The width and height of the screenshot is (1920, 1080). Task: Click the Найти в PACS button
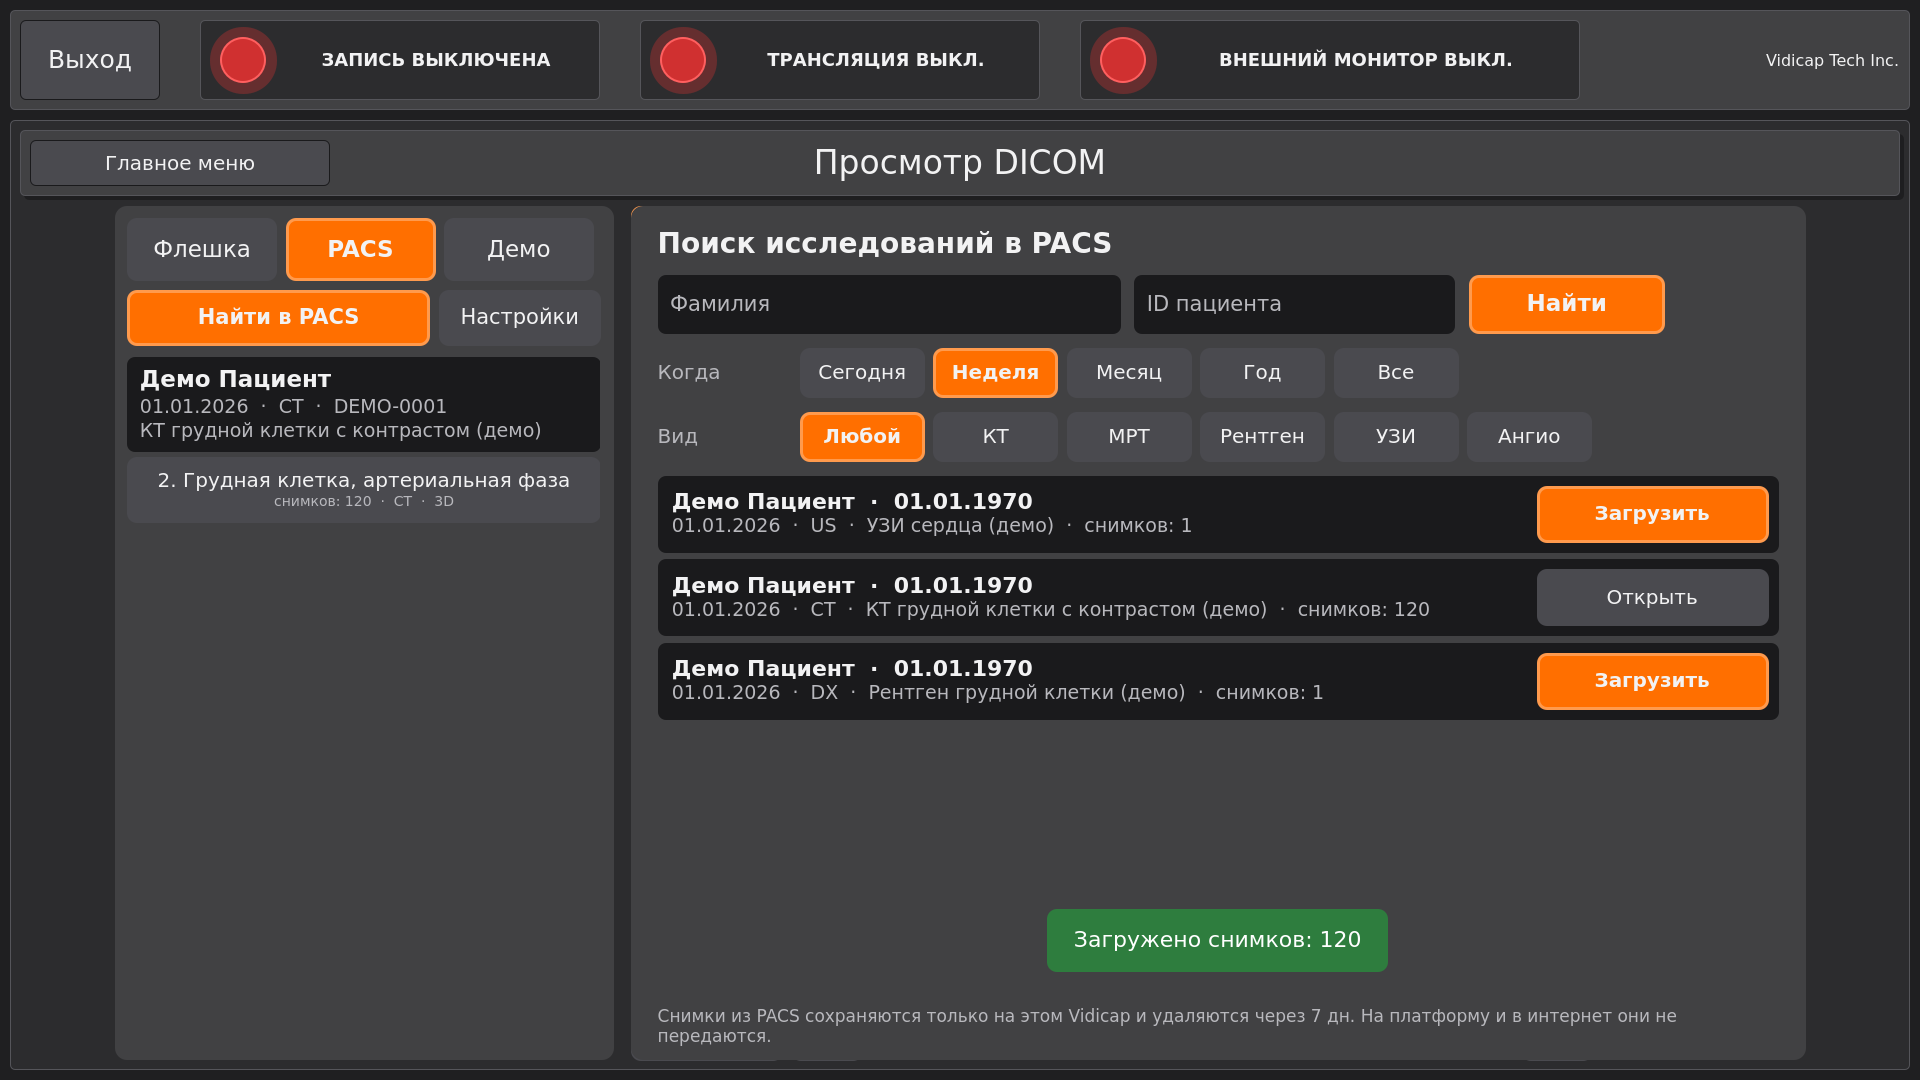click(x=278, y=317)
